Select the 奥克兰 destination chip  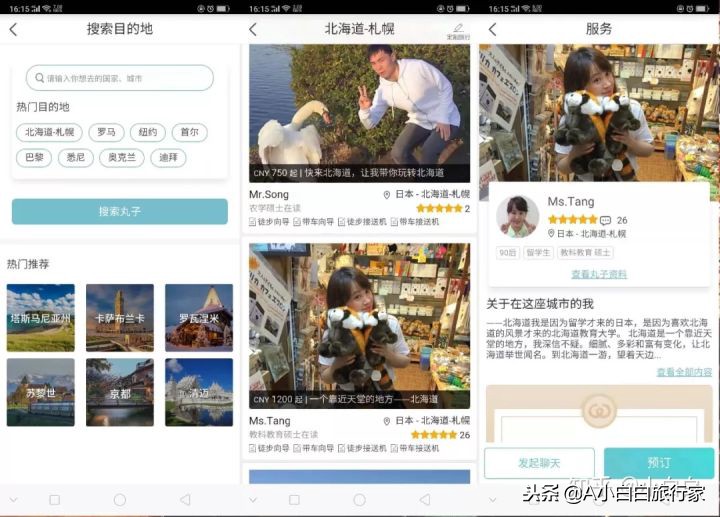(x=122, y=157)
